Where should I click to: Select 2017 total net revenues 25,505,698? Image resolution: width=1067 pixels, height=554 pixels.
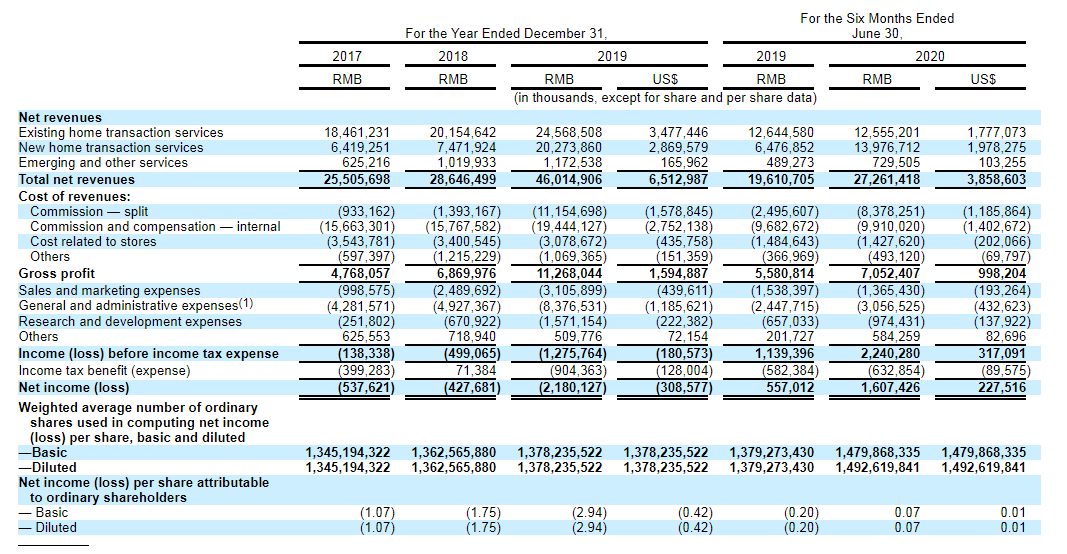[x=357, y=180]
